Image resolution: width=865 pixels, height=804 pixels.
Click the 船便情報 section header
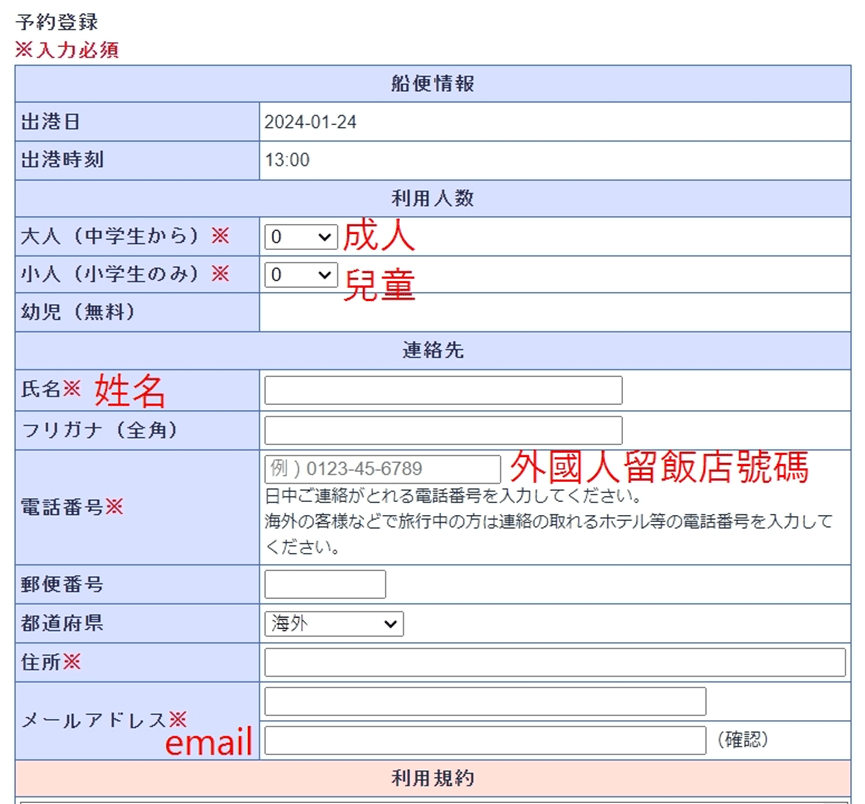click(x=433, y=84)
